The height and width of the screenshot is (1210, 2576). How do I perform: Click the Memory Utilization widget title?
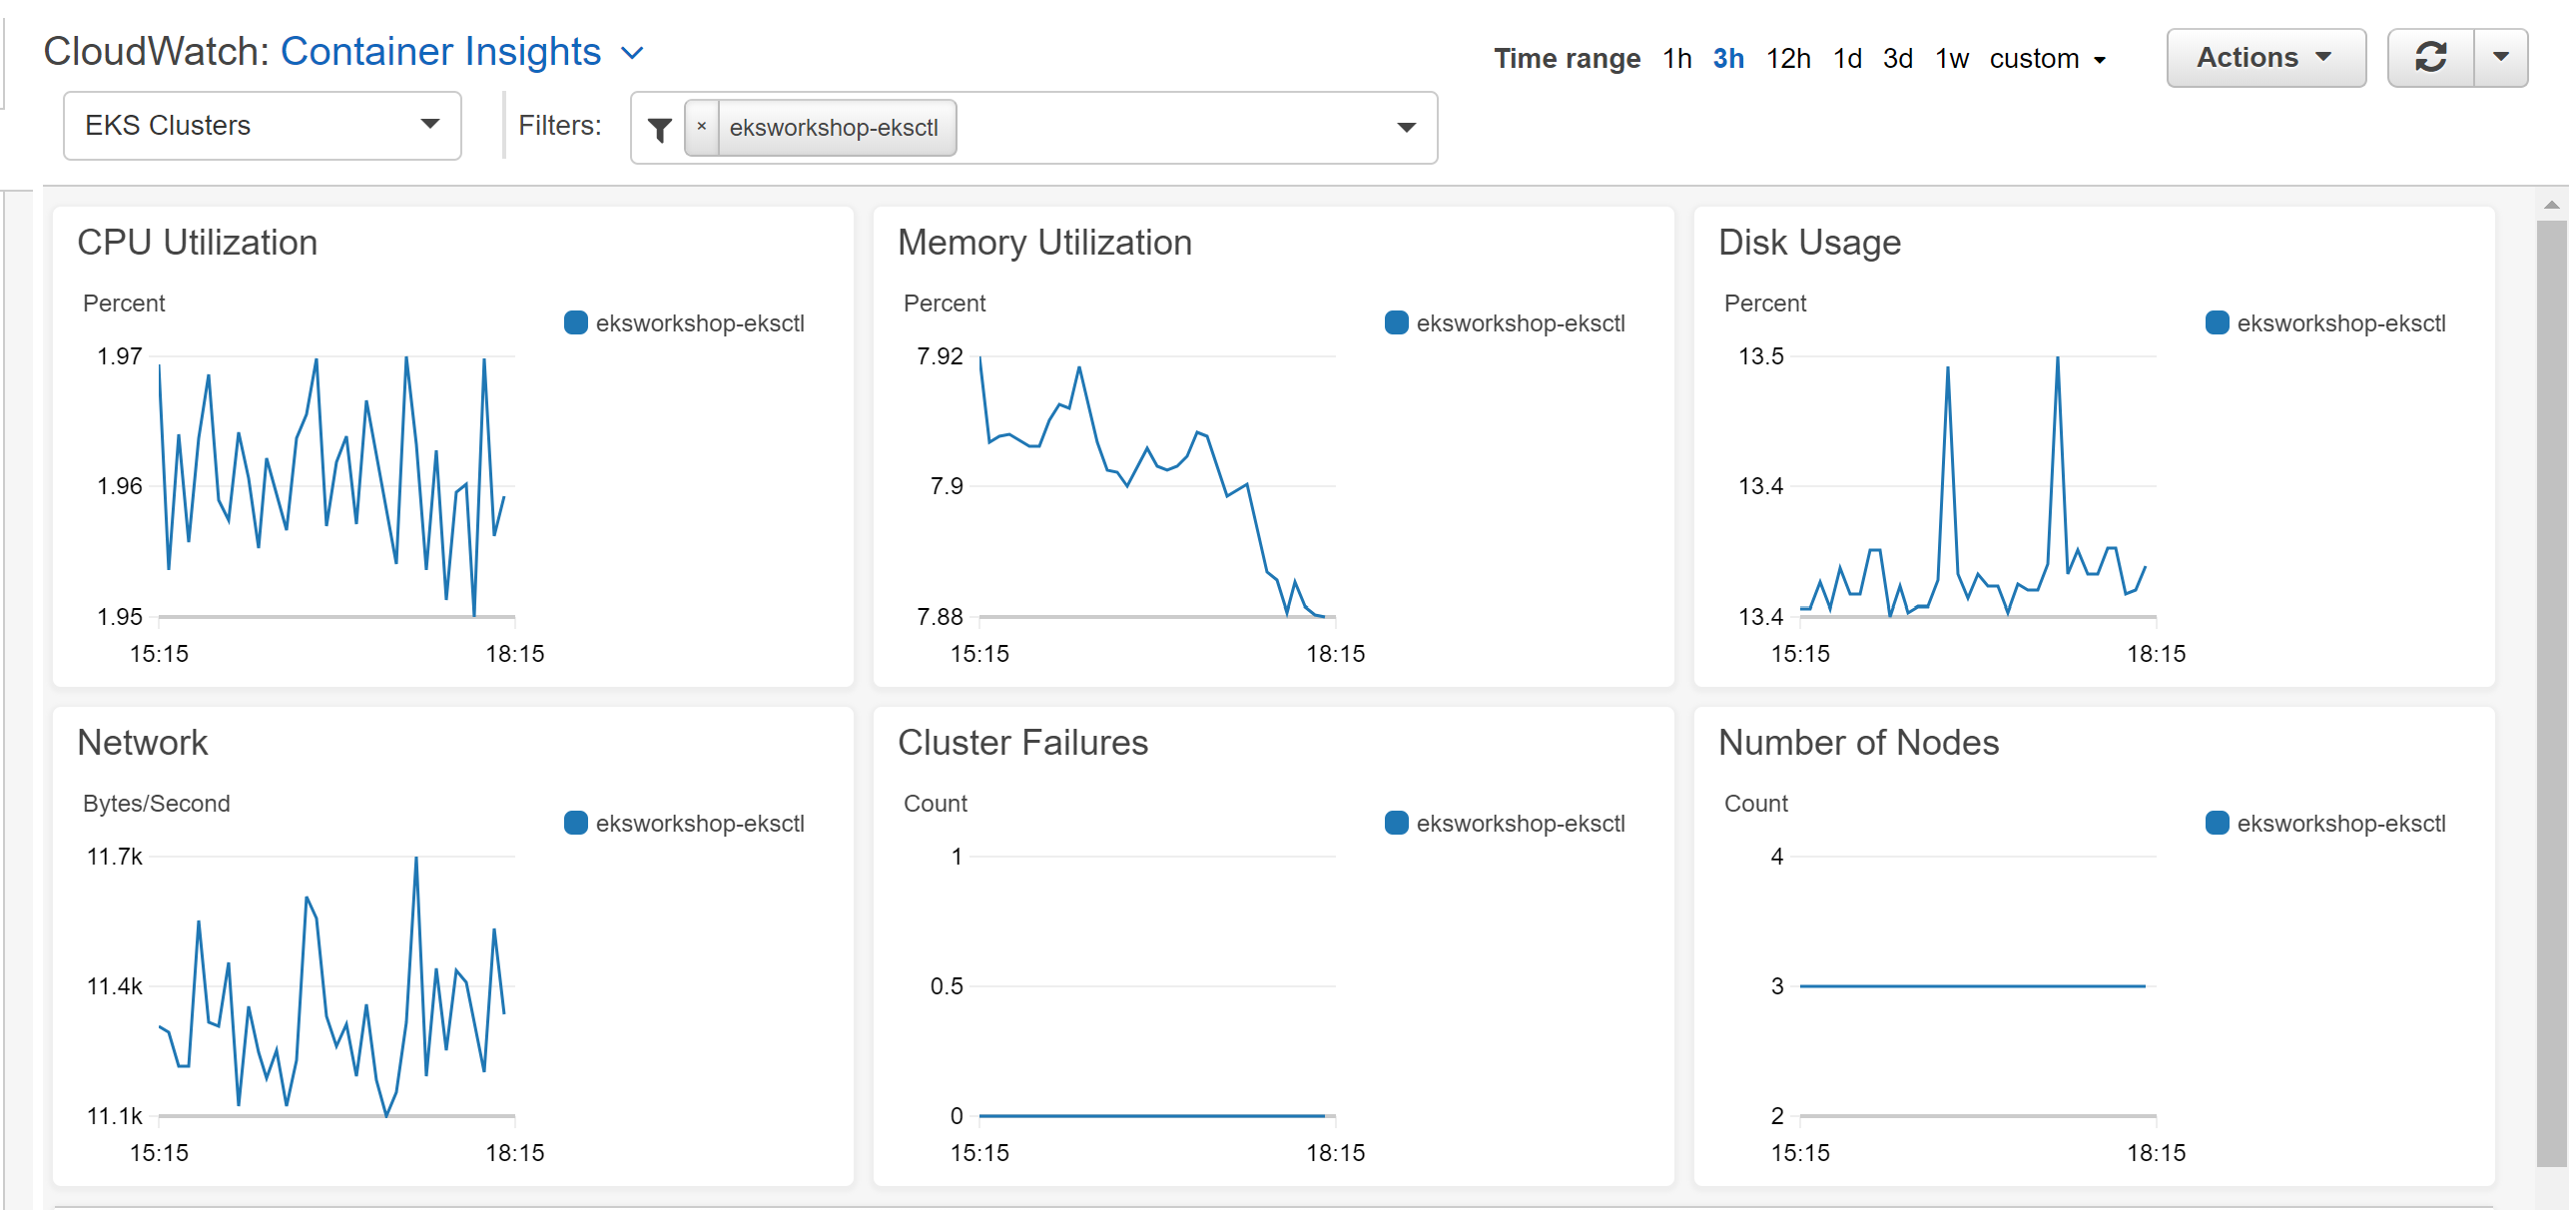click(x=1044, y=243)
